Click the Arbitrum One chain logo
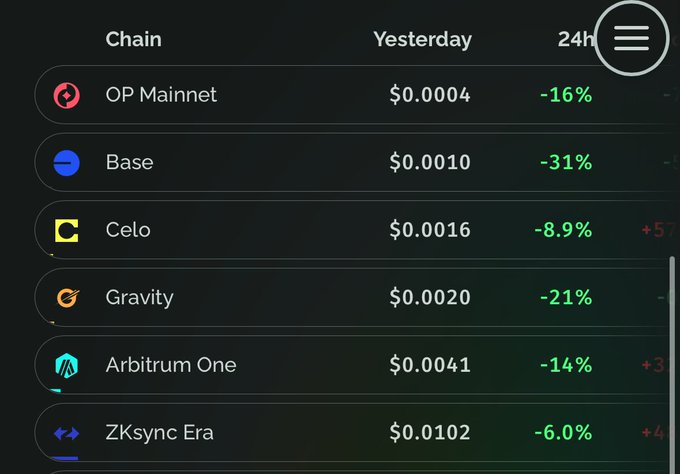 67,365
